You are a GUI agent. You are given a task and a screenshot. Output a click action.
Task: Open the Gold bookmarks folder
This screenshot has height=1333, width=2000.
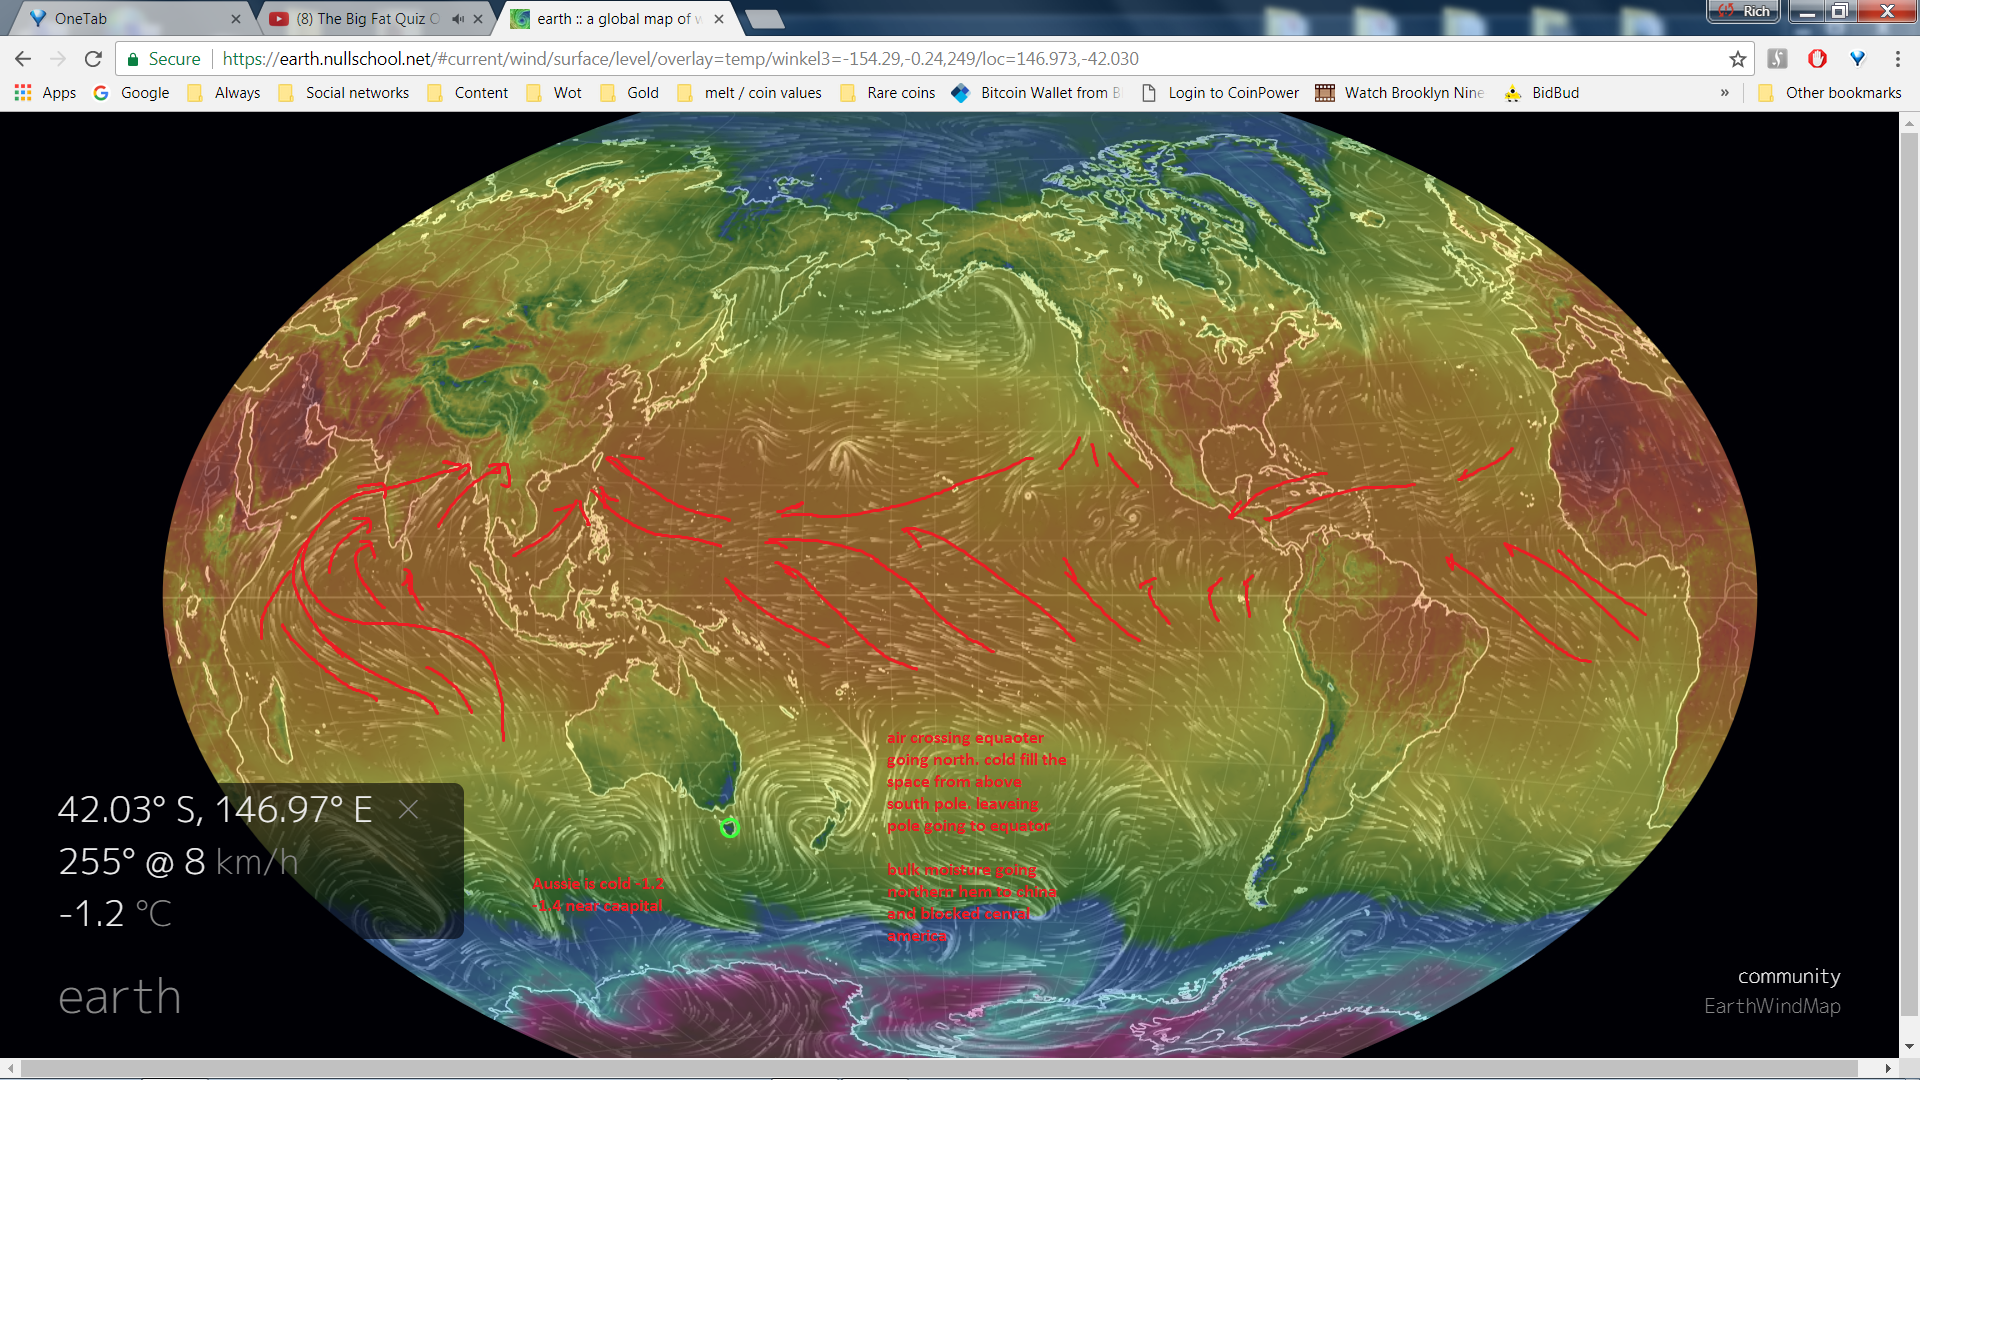coord(630,93)
